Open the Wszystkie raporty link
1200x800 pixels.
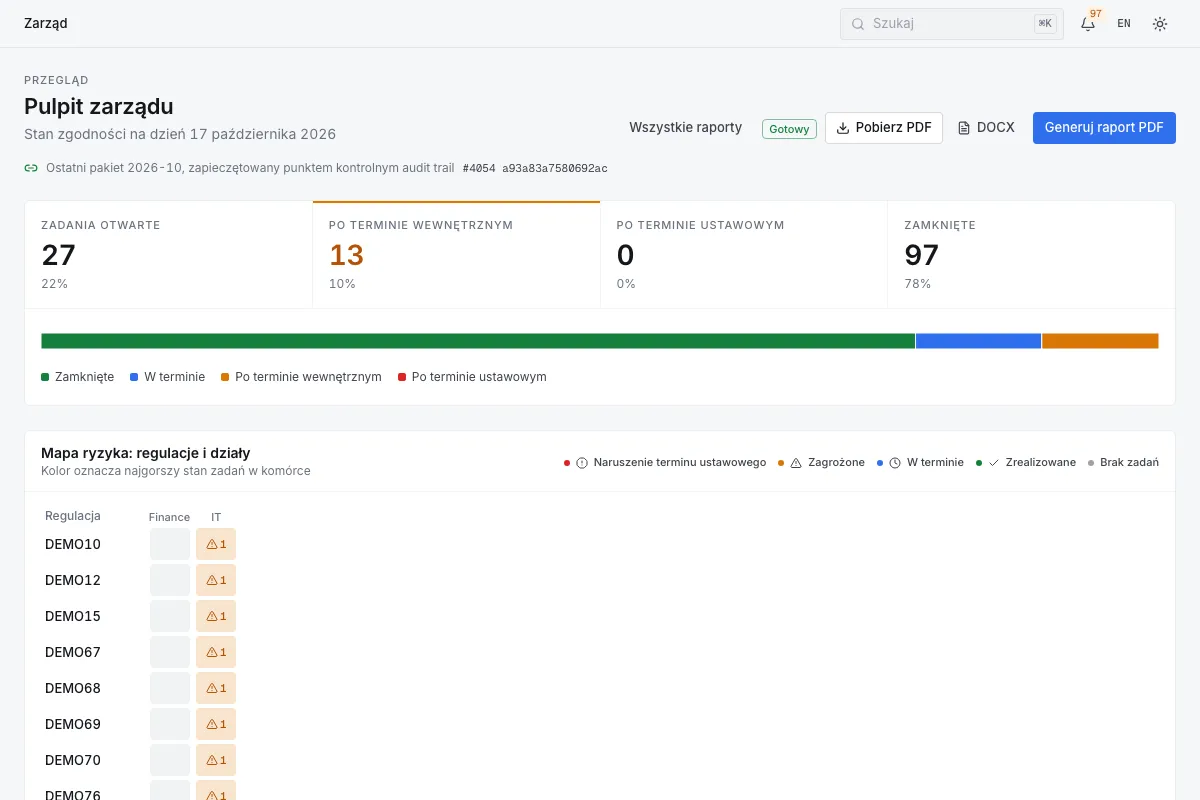click(x=686, y=127)
